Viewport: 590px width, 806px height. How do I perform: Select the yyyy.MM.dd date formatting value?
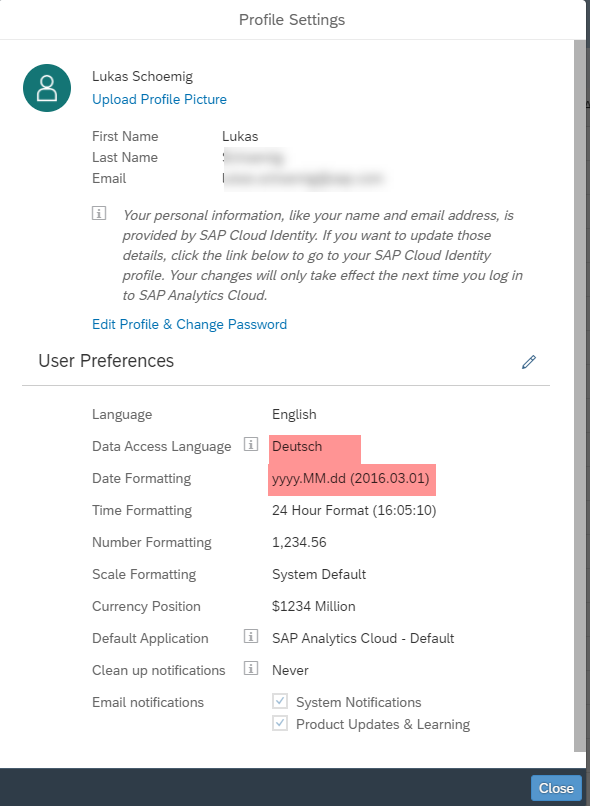coord(351,479)
